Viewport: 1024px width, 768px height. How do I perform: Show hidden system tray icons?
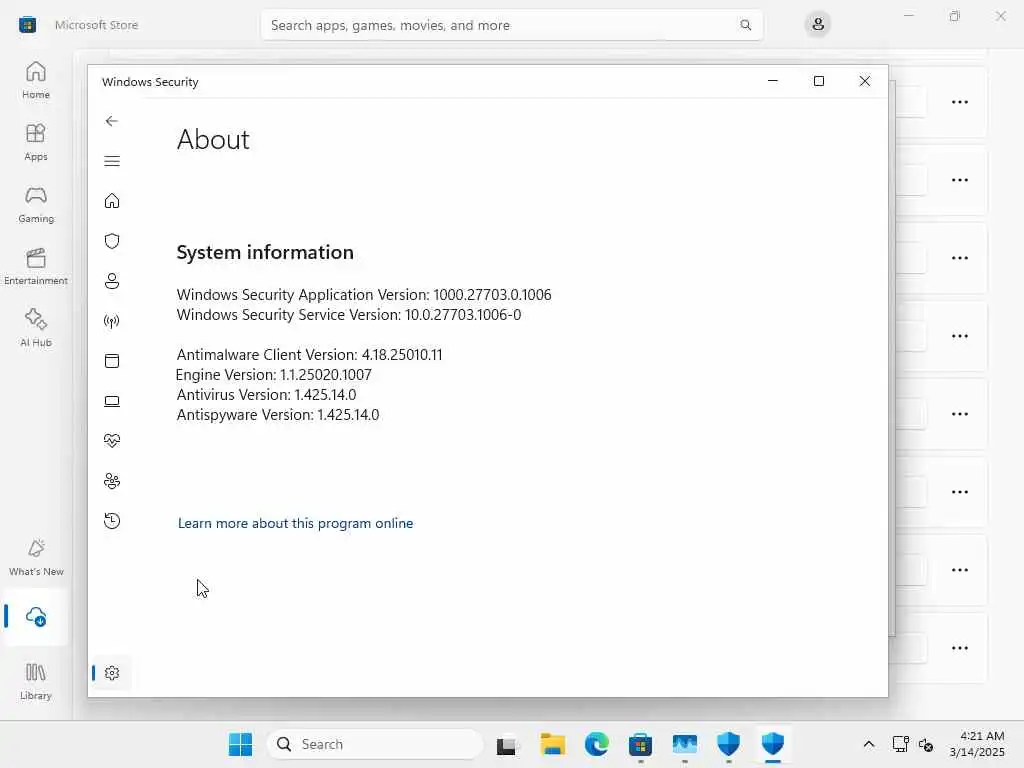click(869, 744)
